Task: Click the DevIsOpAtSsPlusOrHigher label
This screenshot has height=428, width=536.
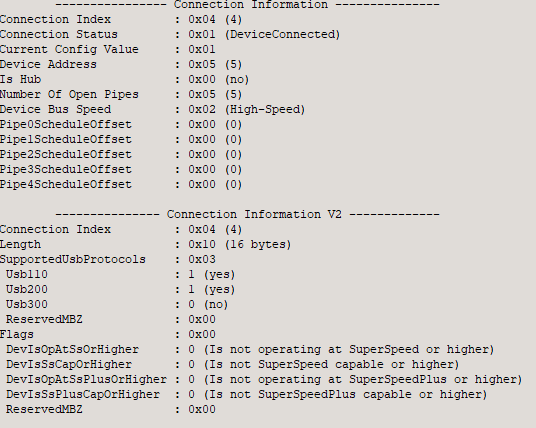Action: [86, 380]
